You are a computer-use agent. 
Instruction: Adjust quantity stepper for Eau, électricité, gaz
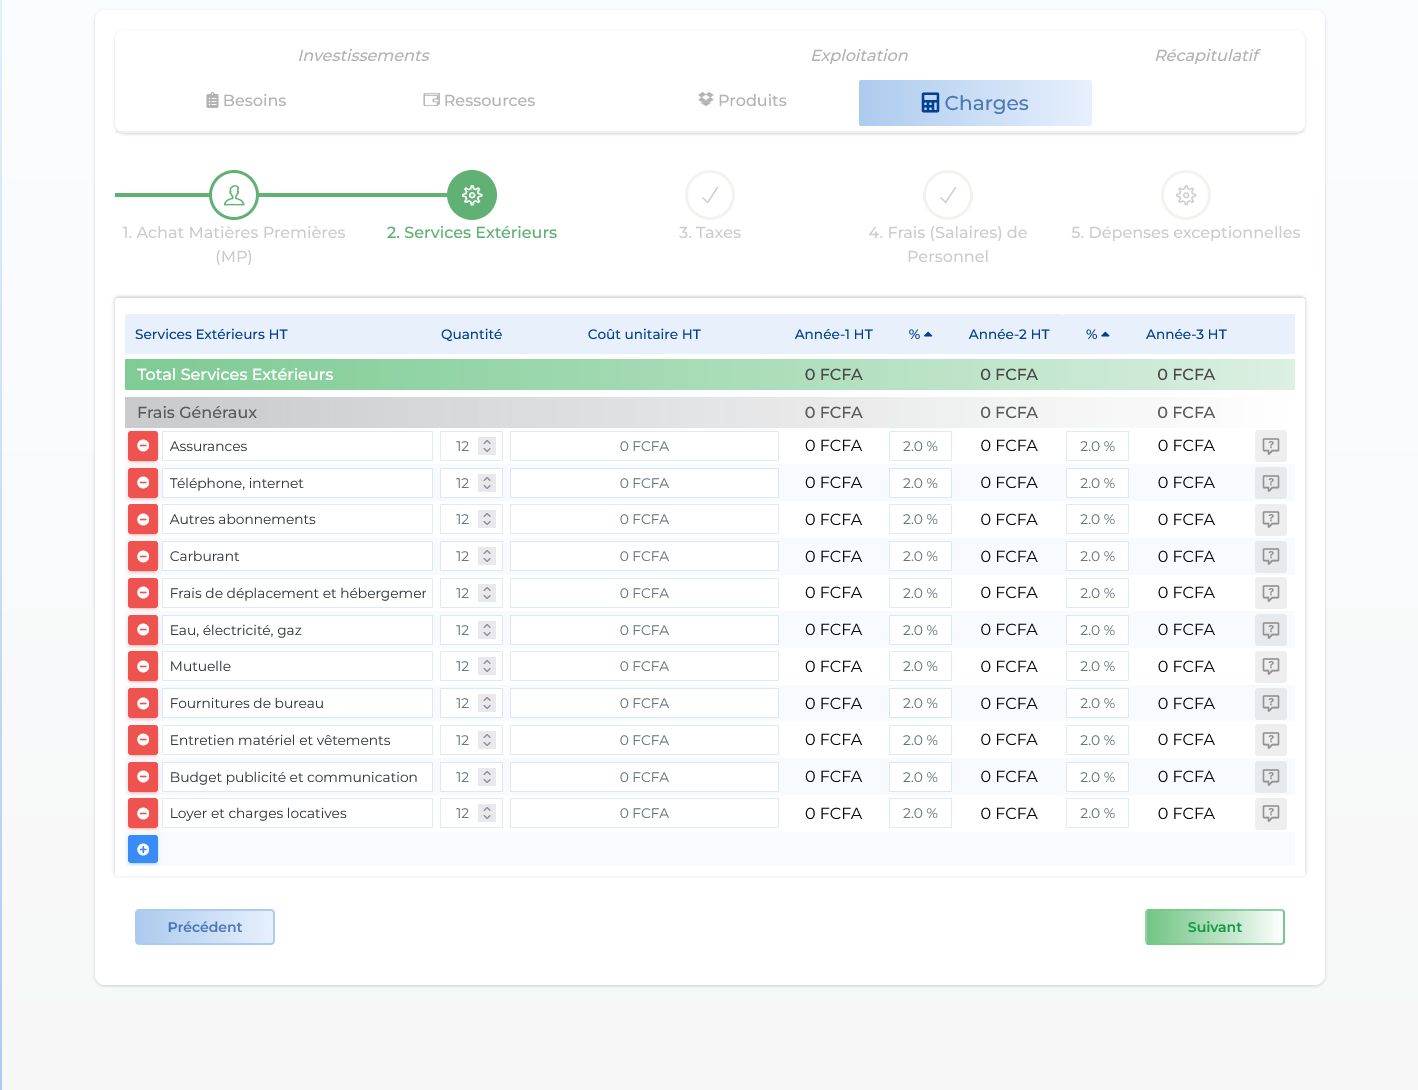(487, 630)
